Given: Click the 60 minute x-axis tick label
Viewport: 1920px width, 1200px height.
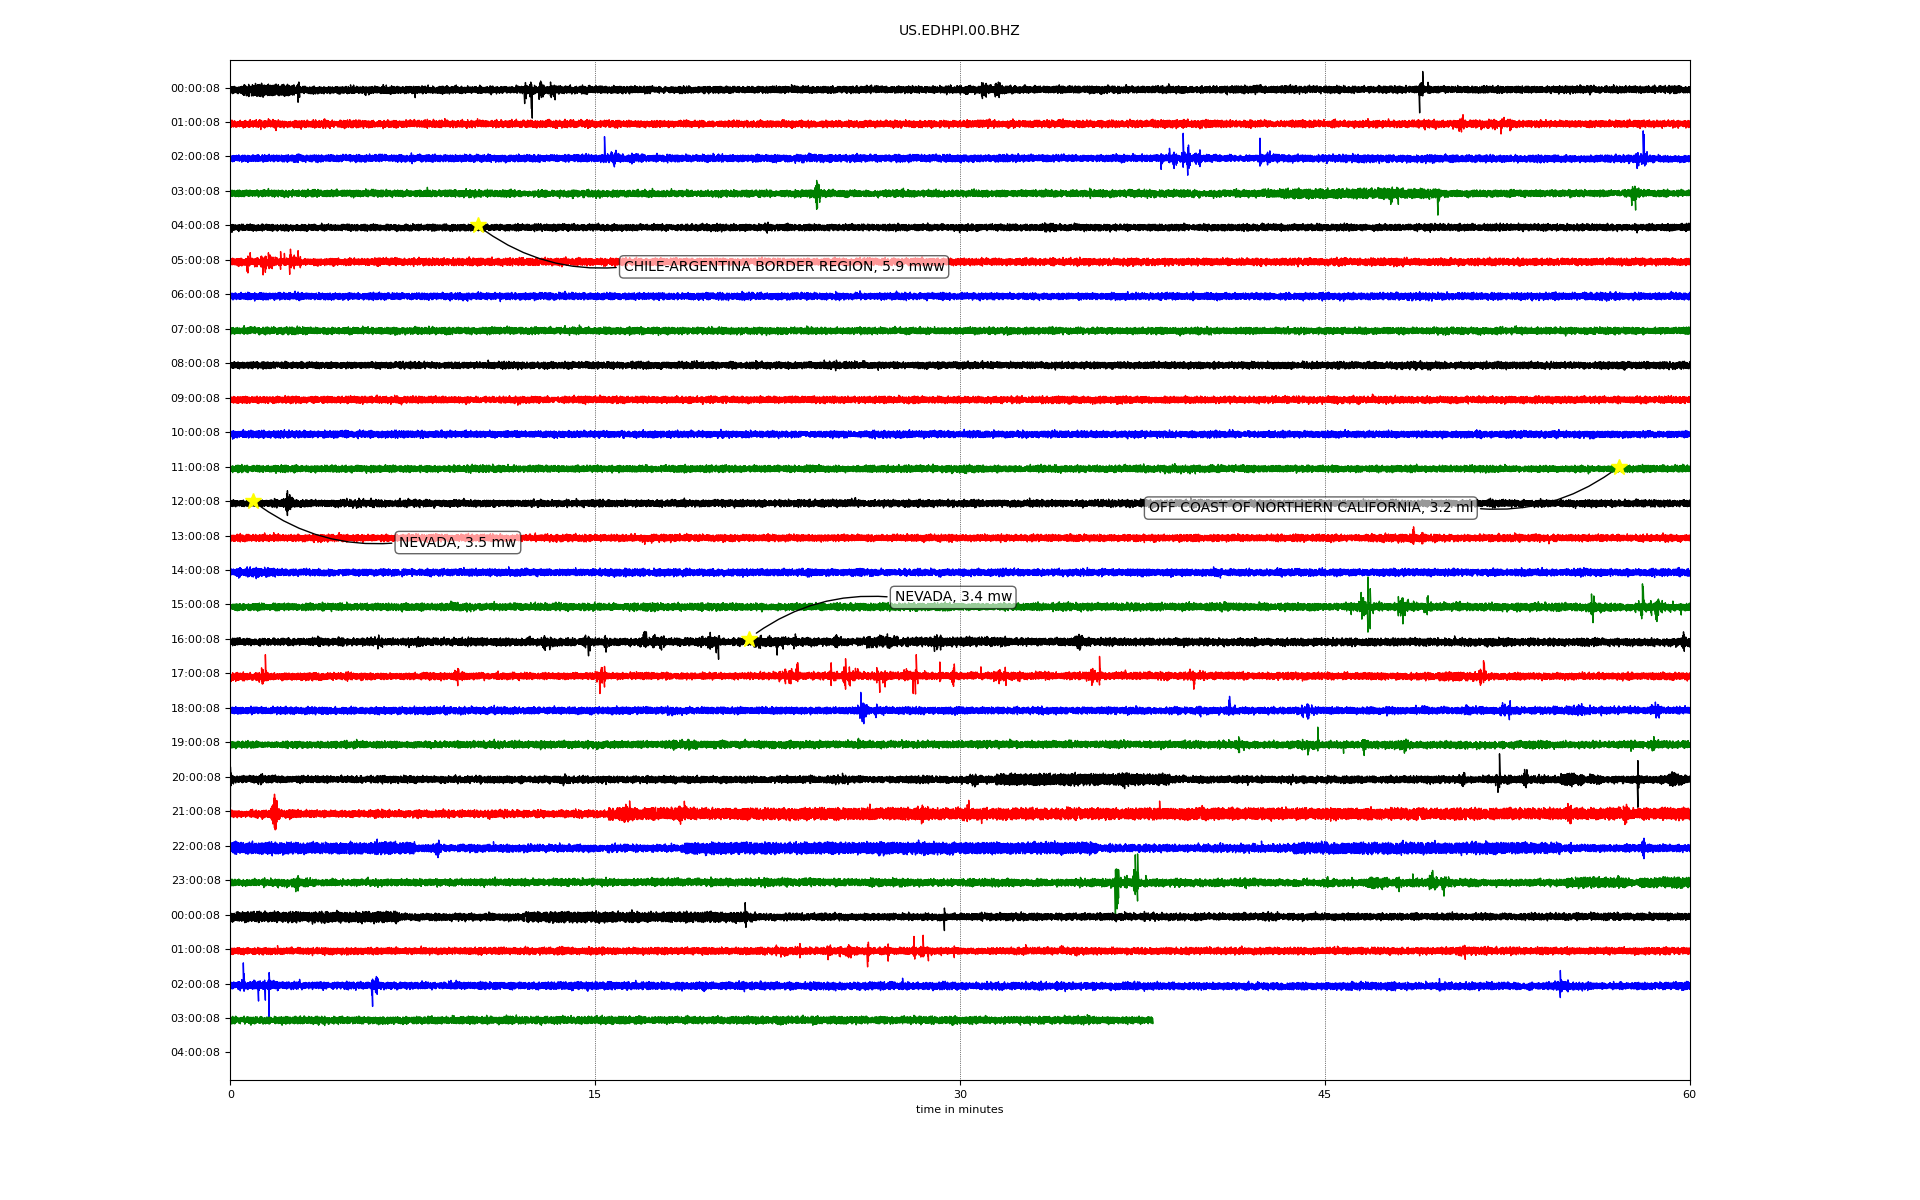Looking at the screenshot, I should [x=1688, y=1094].
